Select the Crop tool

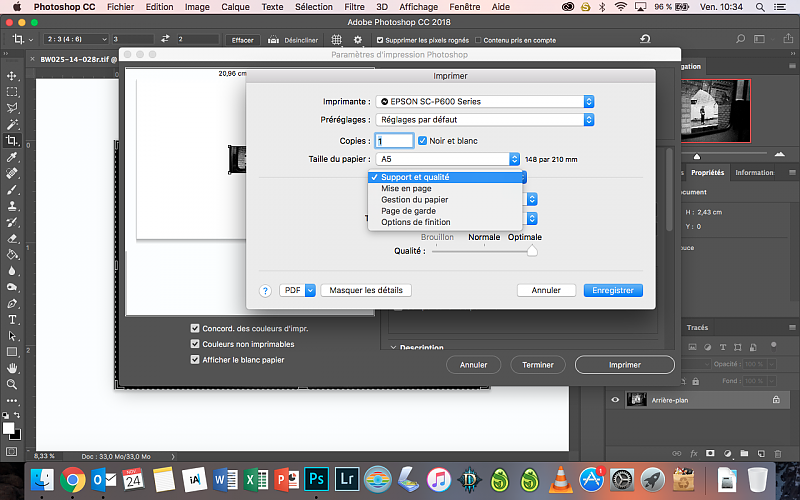12,141
